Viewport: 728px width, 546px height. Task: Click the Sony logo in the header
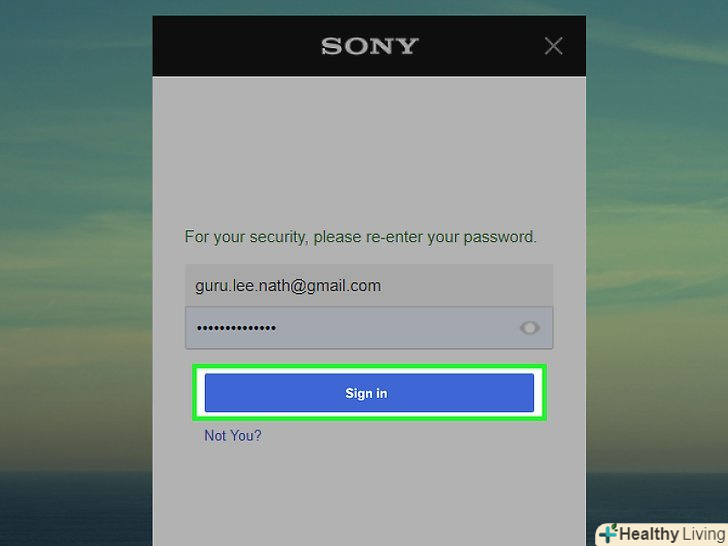click(x=370, y=46)
